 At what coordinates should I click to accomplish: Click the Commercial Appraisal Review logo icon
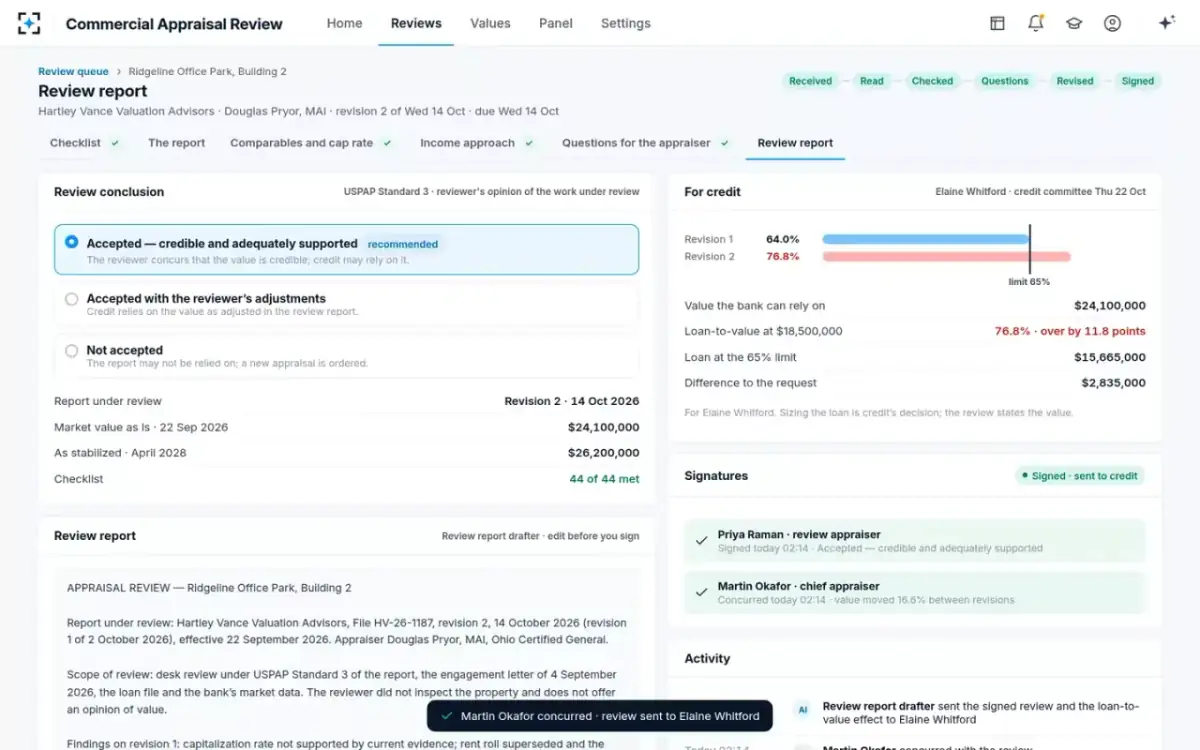29,23
